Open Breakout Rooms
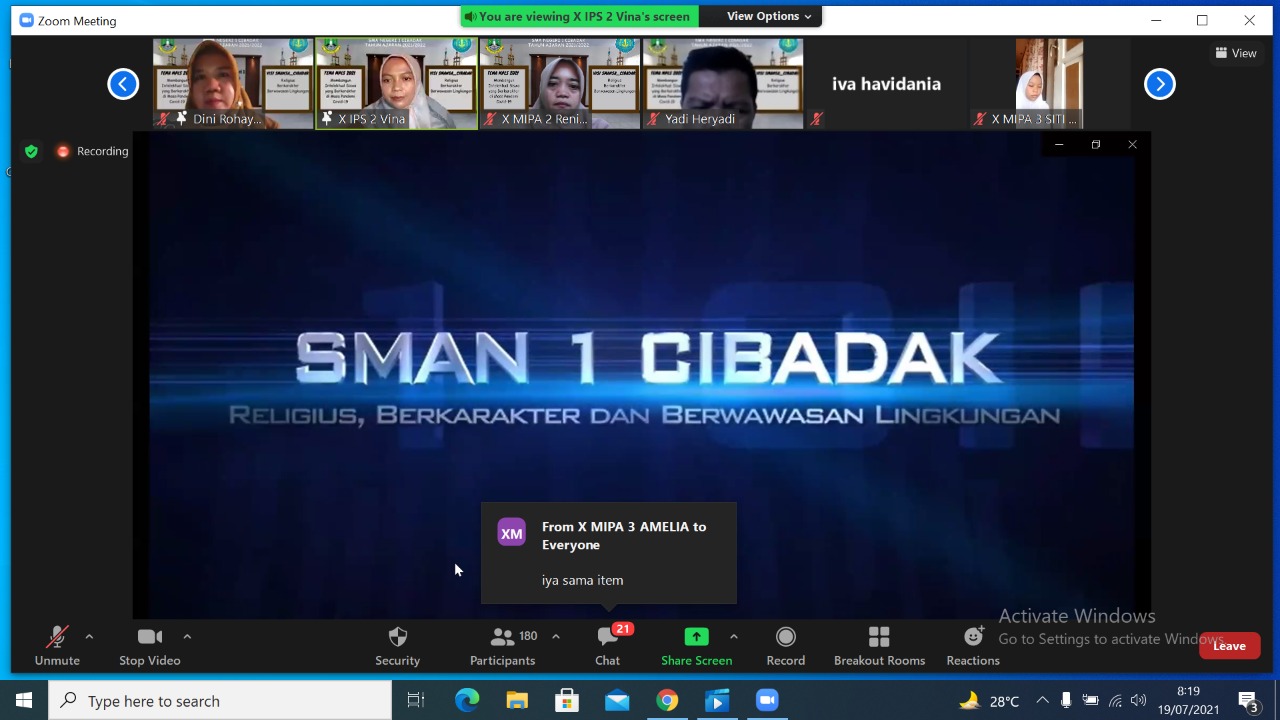 (x=879, y=646)
